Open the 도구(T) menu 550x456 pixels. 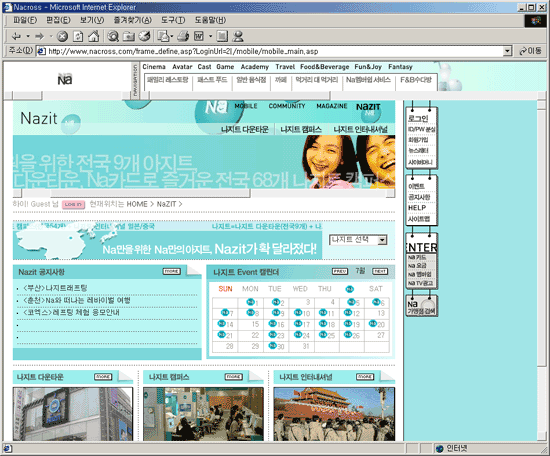click(x=173, y=20)
